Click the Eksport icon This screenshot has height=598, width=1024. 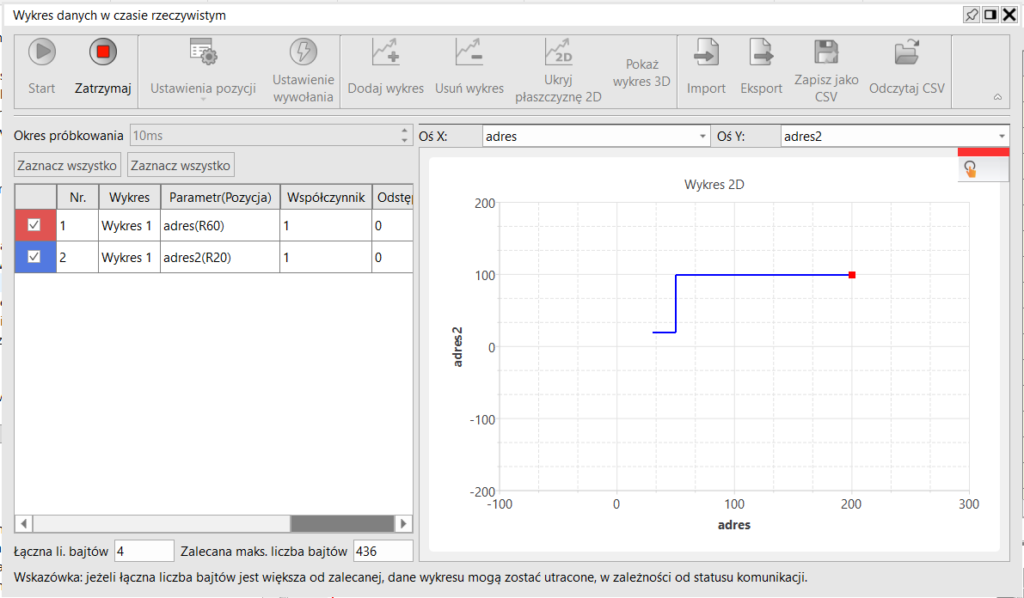pyautogui.click(x=761, y=52)
